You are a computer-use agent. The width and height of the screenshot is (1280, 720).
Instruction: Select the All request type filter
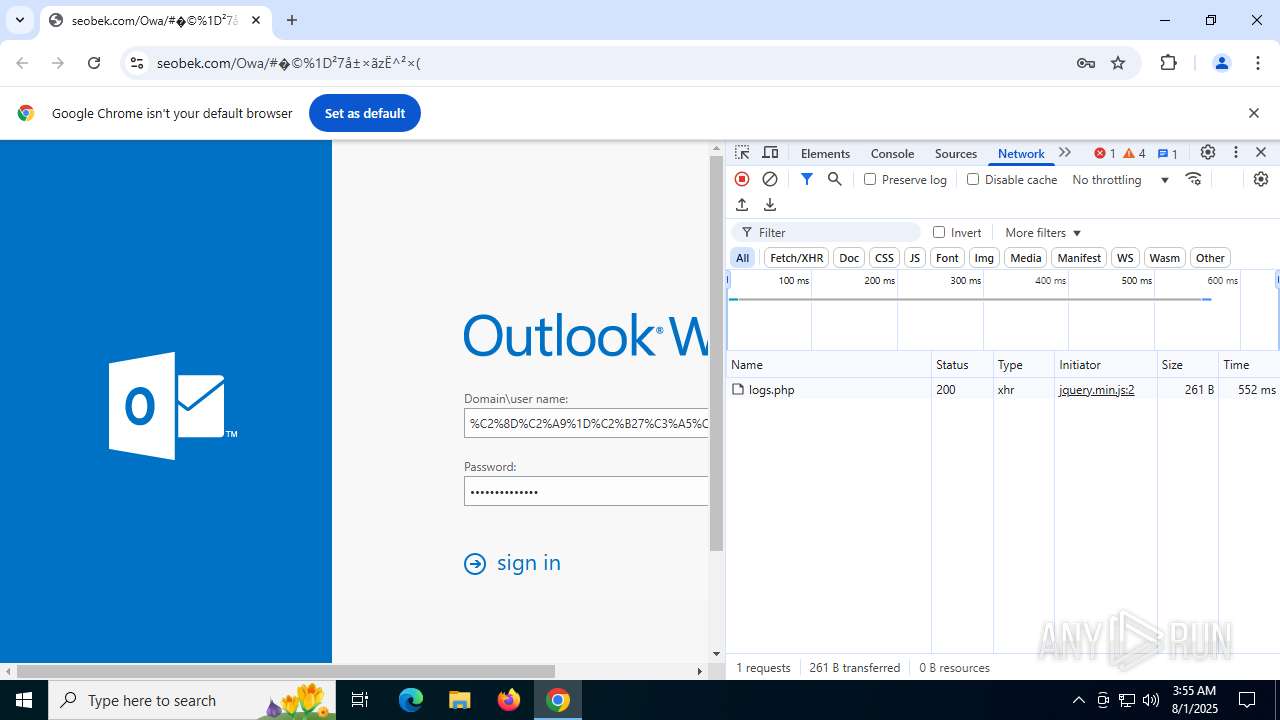pyautogui.click(x=742, y=258)
